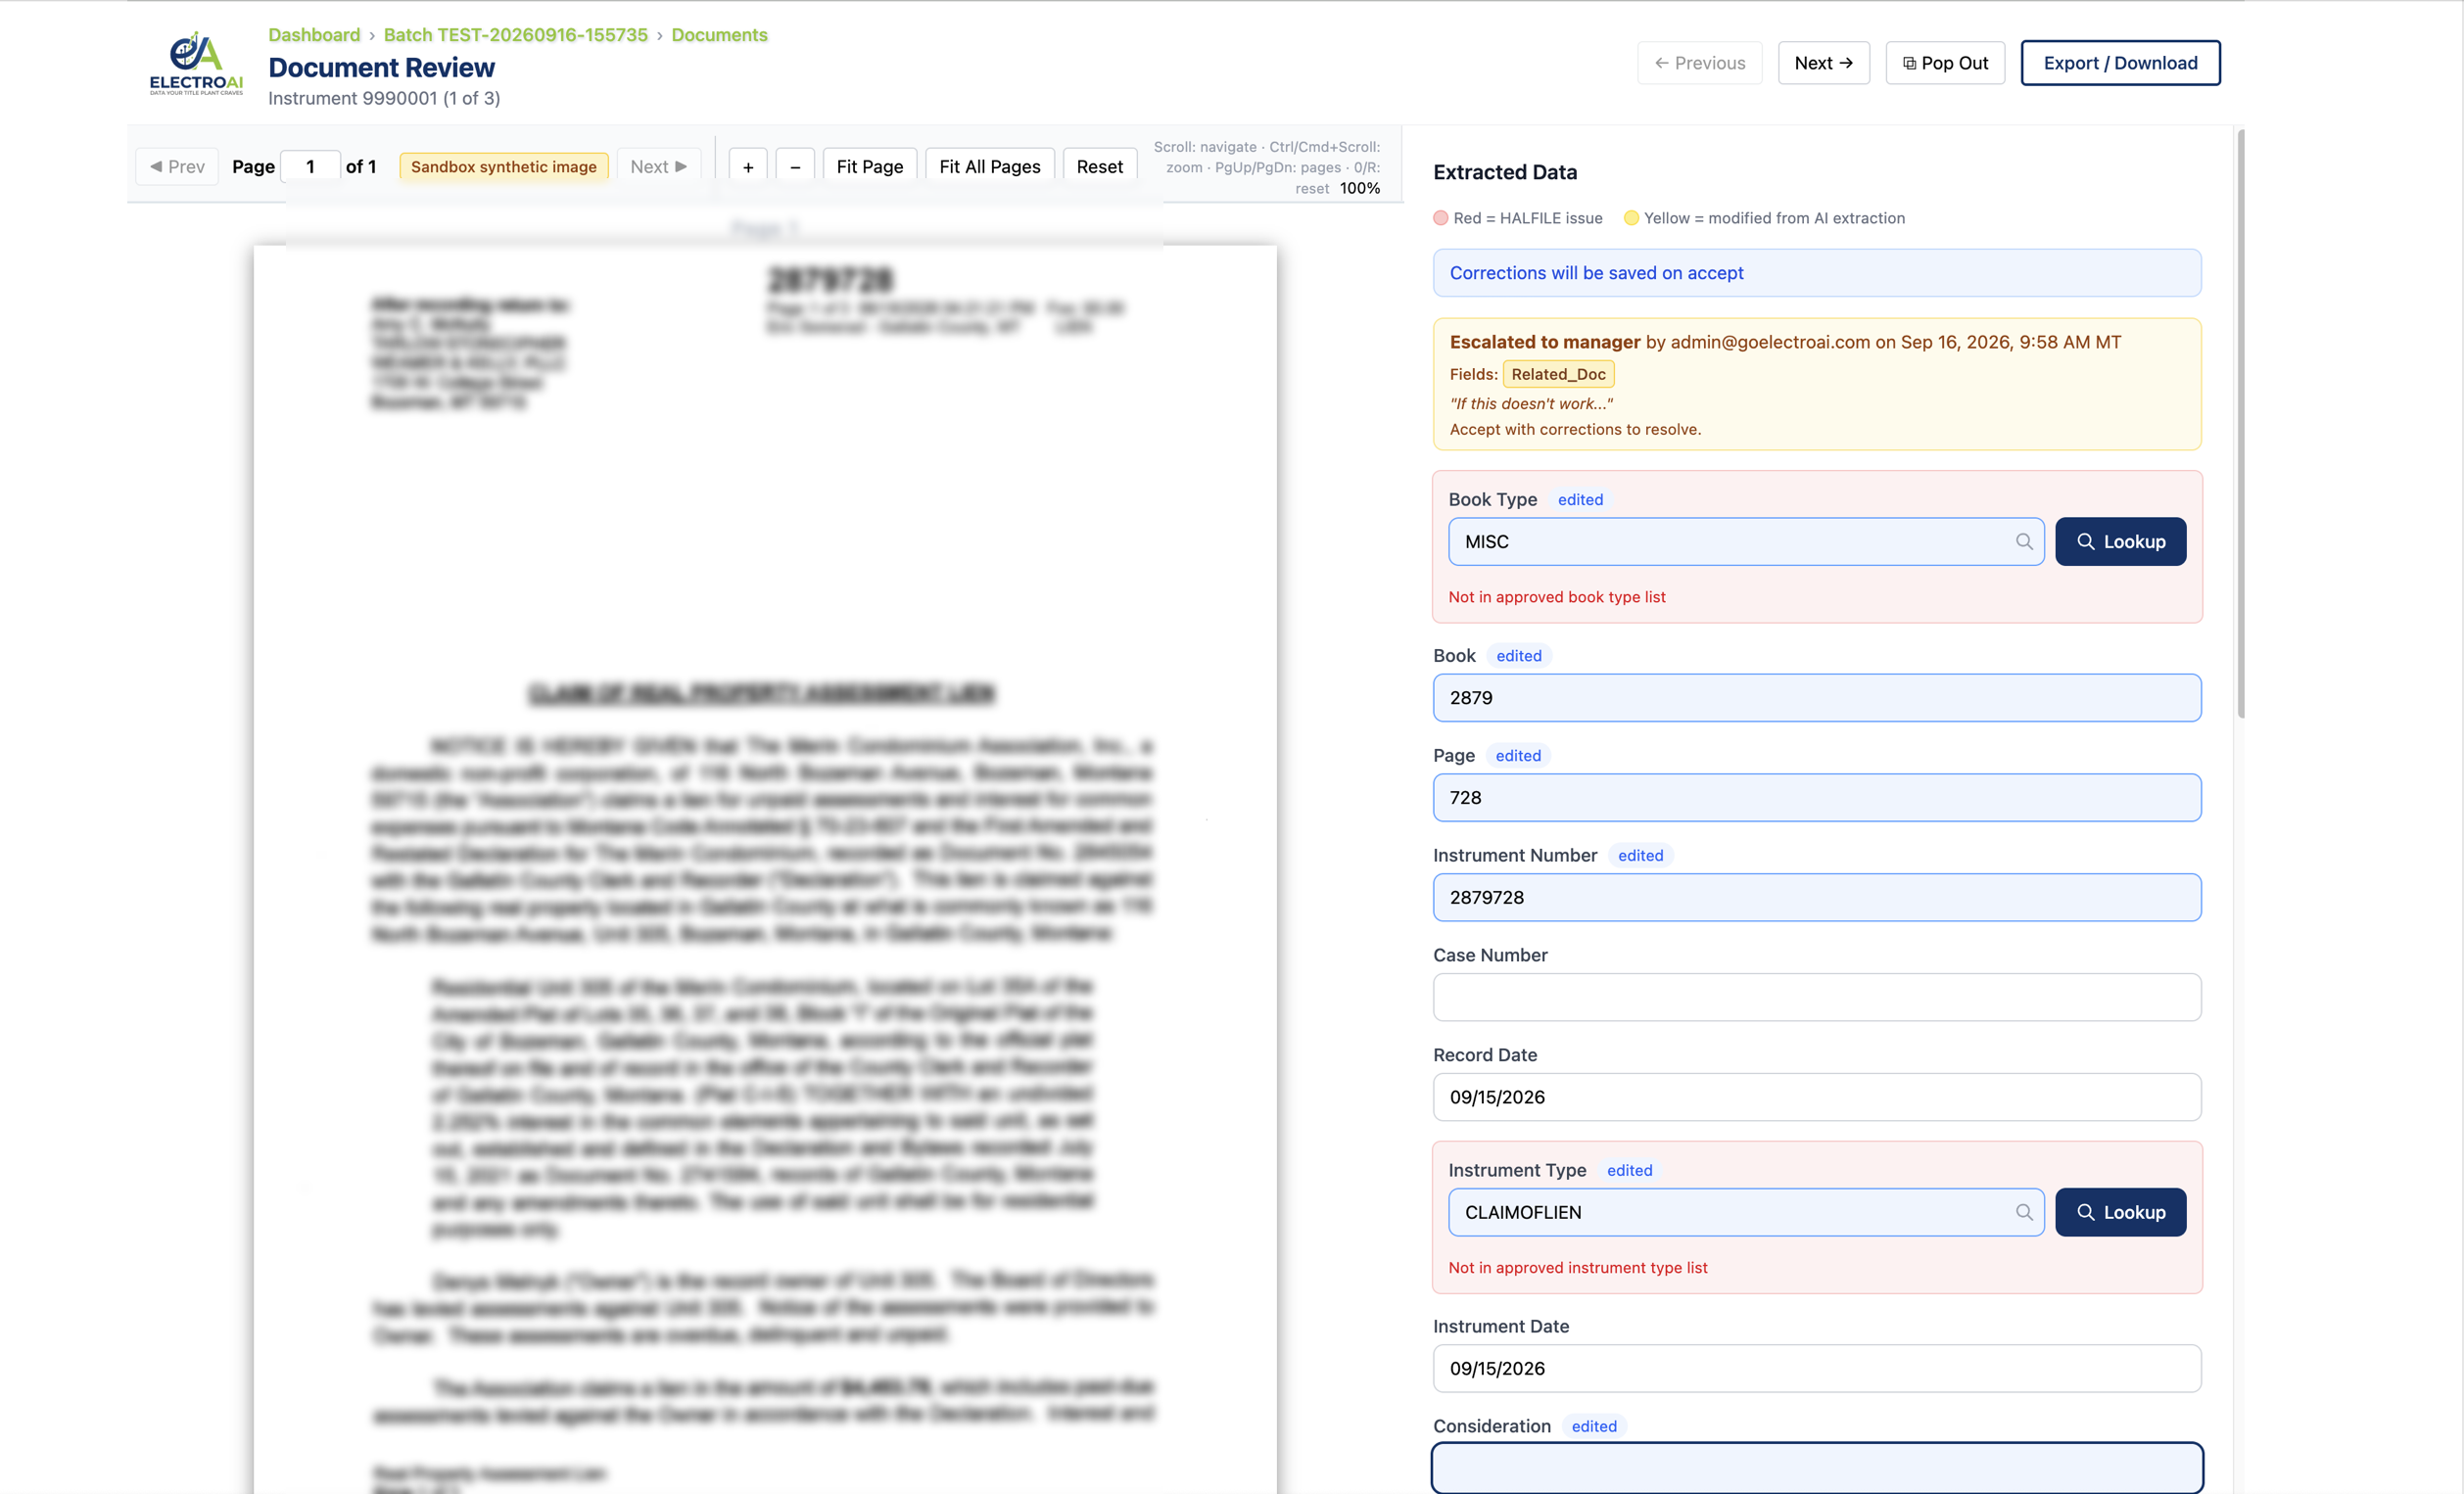Viewport: 2464px width, 1494px height.
Task: Click the red HALFILE issue legend dot
Action: (x=1441, y=218)
